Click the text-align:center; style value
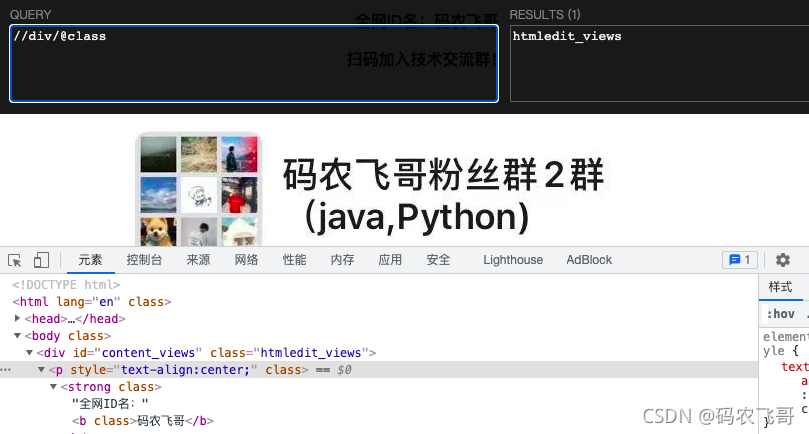 pyautogui.click(x=185, y=370)
